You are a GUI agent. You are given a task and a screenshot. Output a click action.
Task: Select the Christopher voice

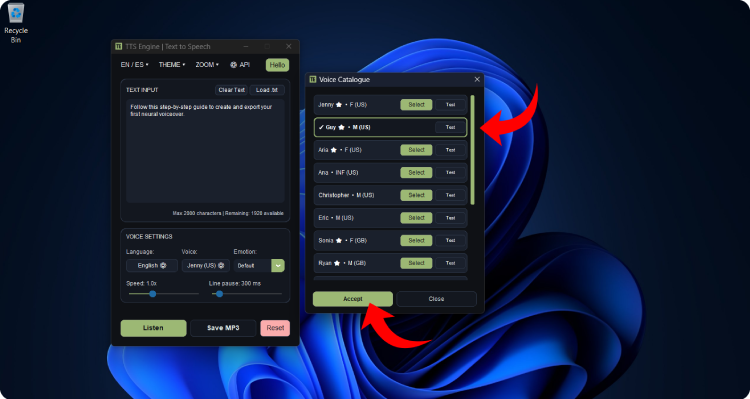pyautogui.click(x=416, y=195)
